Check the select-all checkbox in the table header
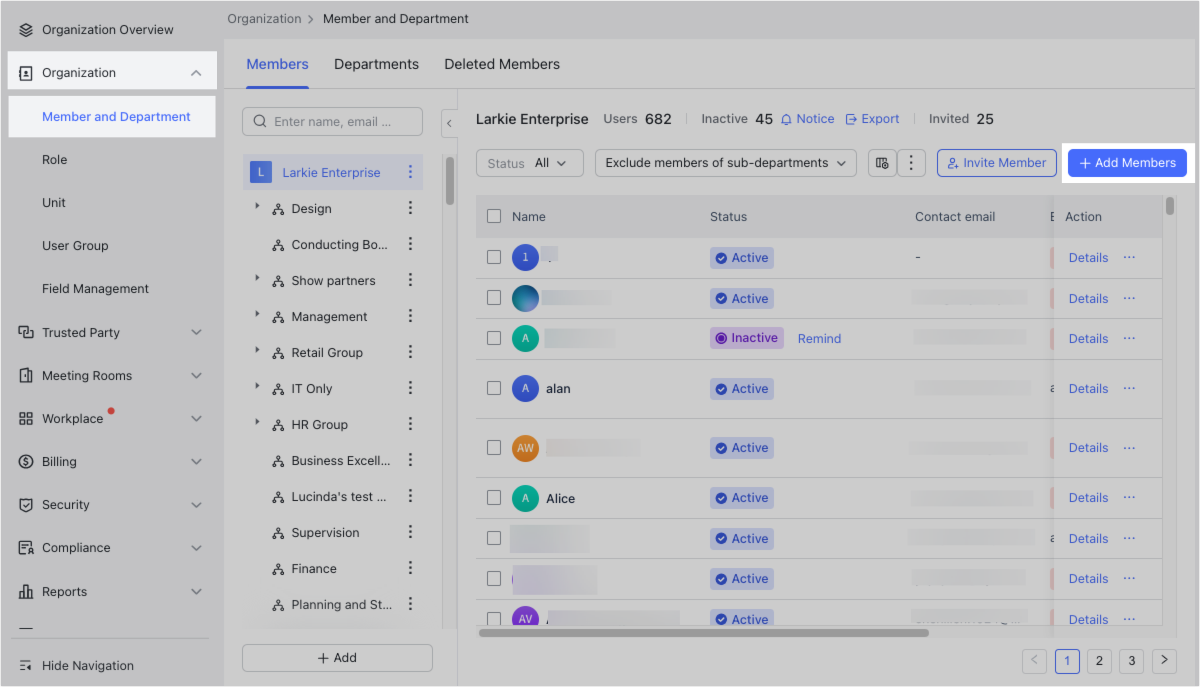 pos(493,216)
